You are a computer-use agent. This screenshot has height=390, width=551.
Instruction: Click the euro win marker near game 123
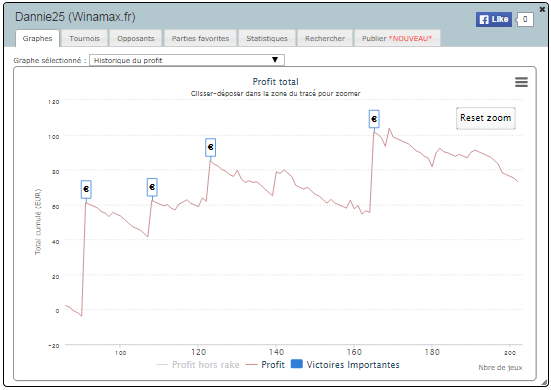(210, 147)
